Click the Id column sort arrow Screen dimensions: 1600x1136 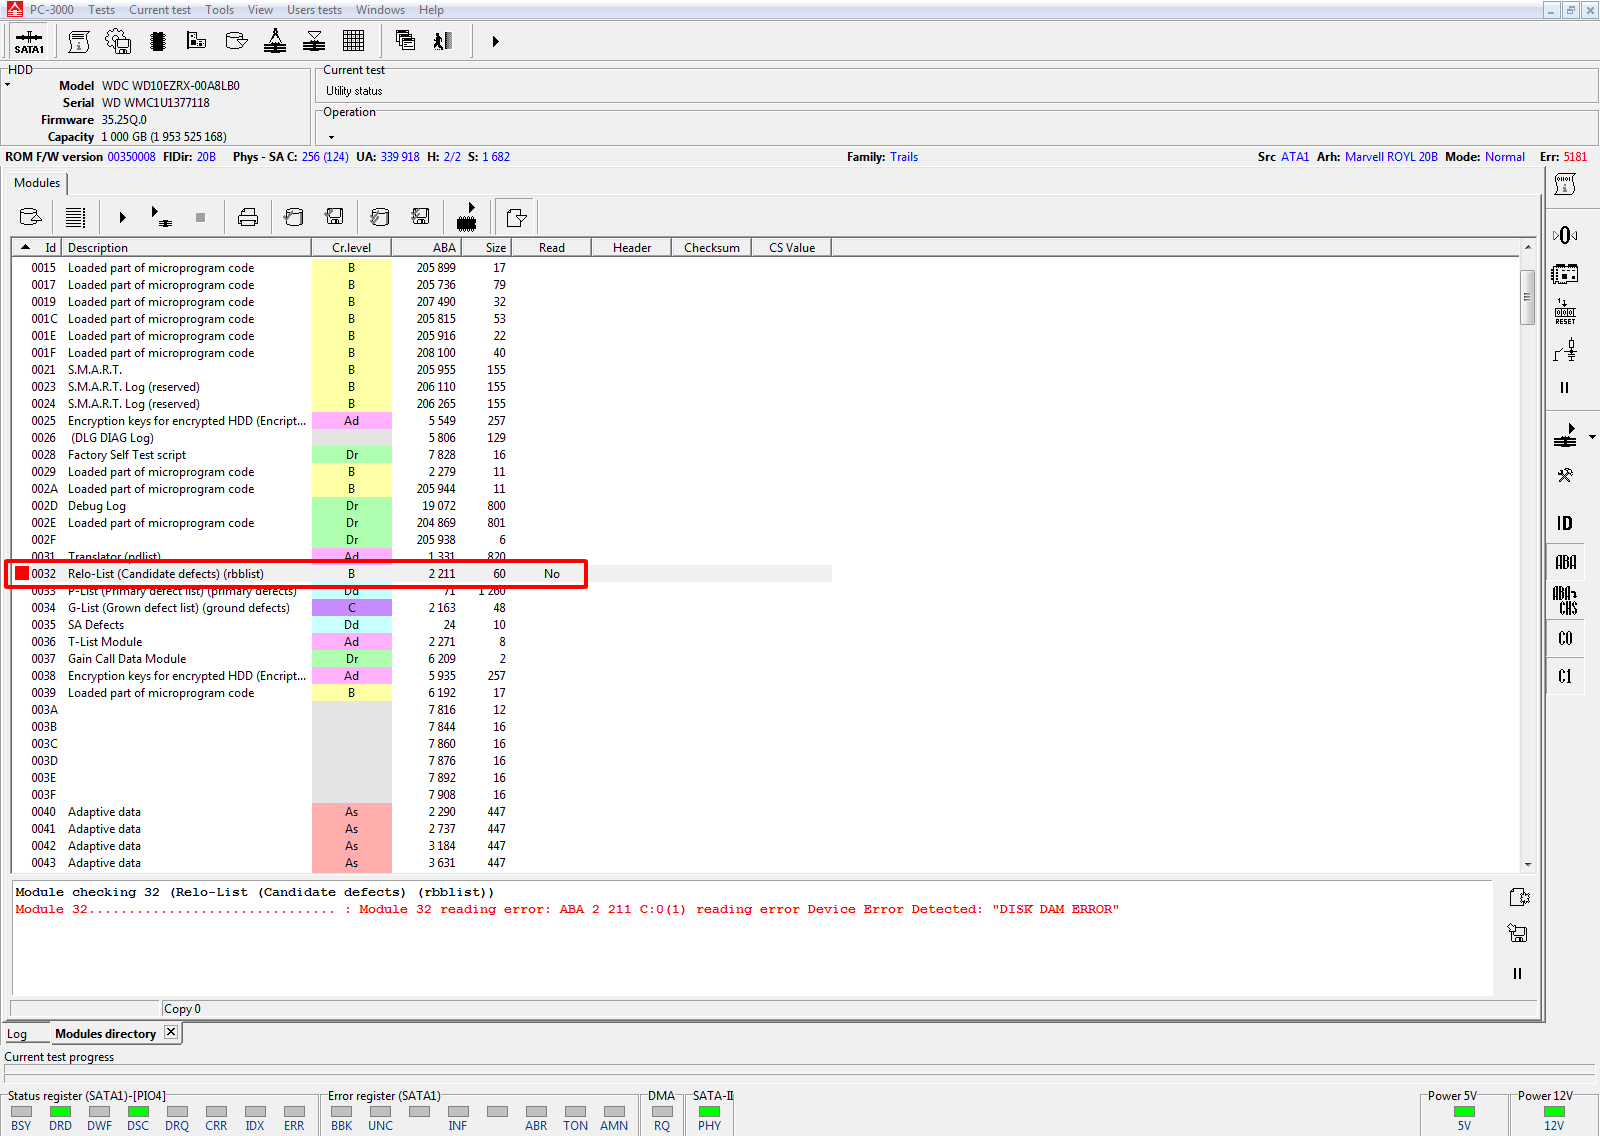(x=26, y=247)
